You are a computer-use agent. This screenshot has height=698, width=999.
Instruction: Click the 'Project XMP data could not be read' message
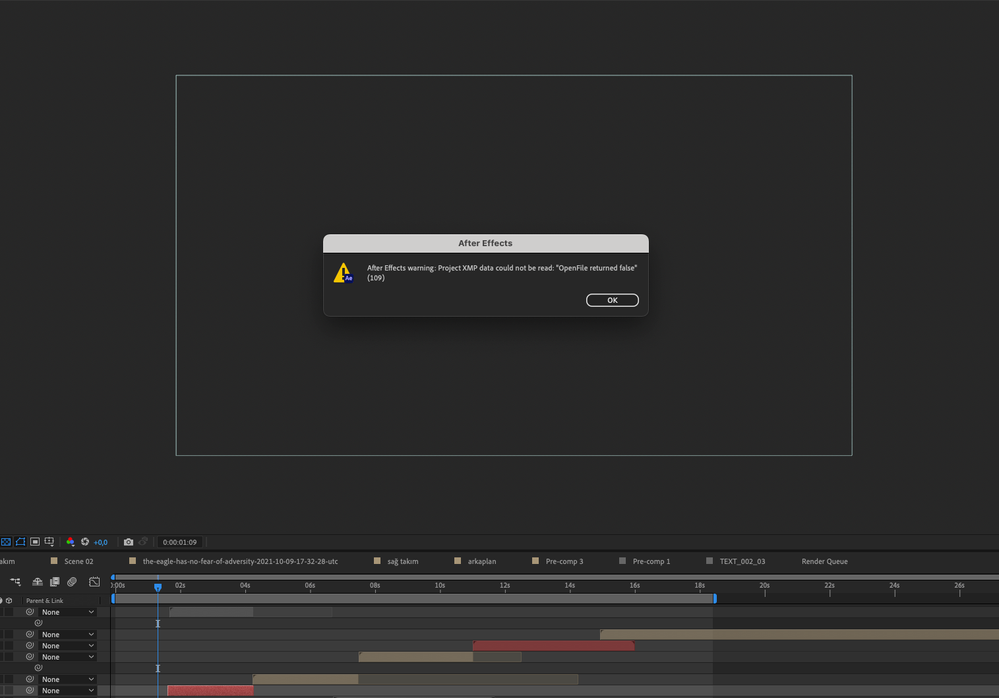click(x=502, y=273)
